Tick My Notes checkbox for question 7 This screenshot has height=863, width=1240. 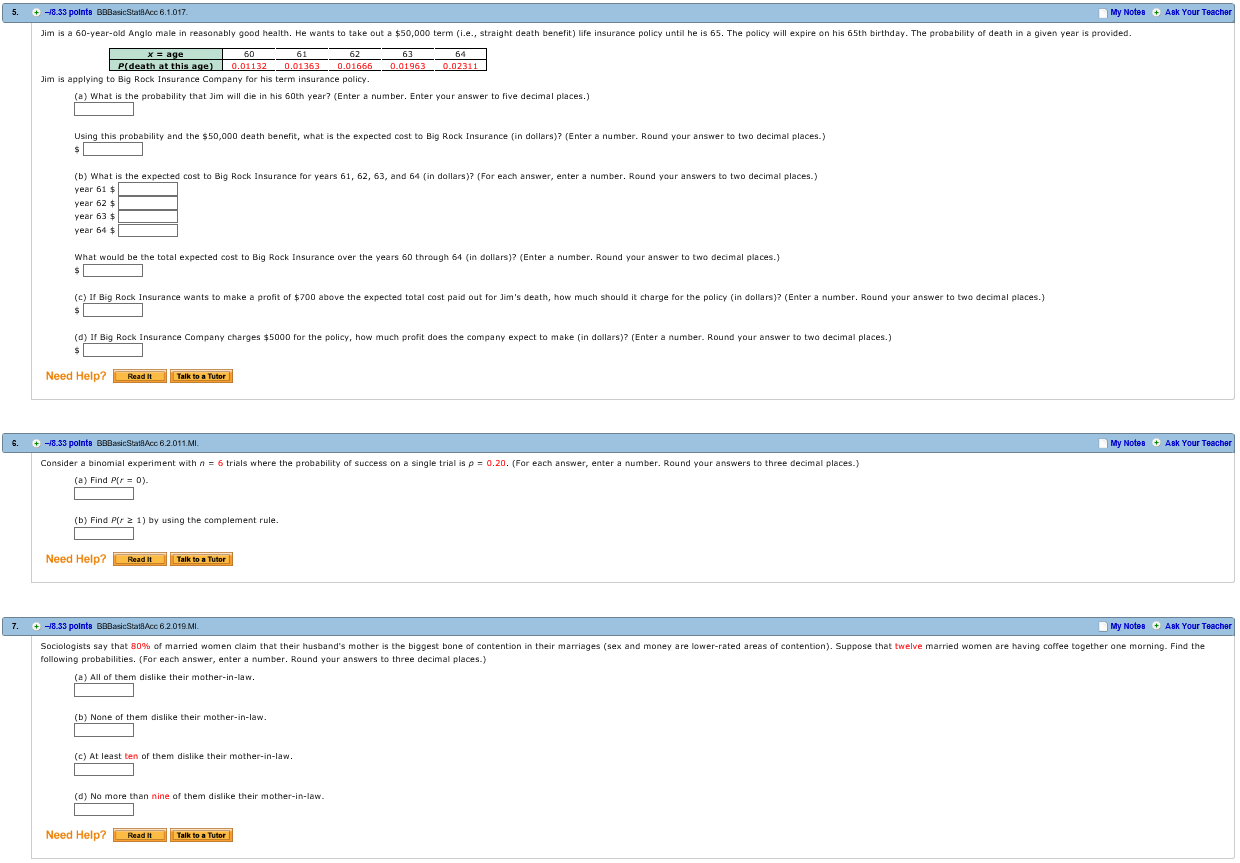[x=1102, y=626]
